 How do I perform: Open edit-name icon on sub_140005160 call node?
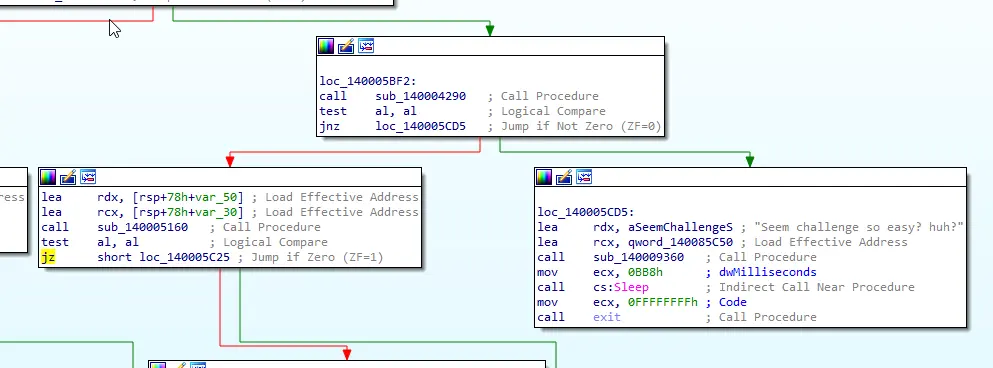click(68, 177)
